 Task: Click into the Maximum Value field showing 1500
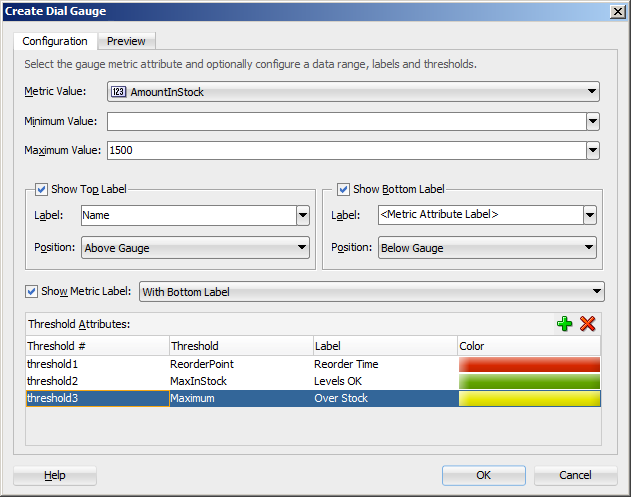click(x=346, y=151)
